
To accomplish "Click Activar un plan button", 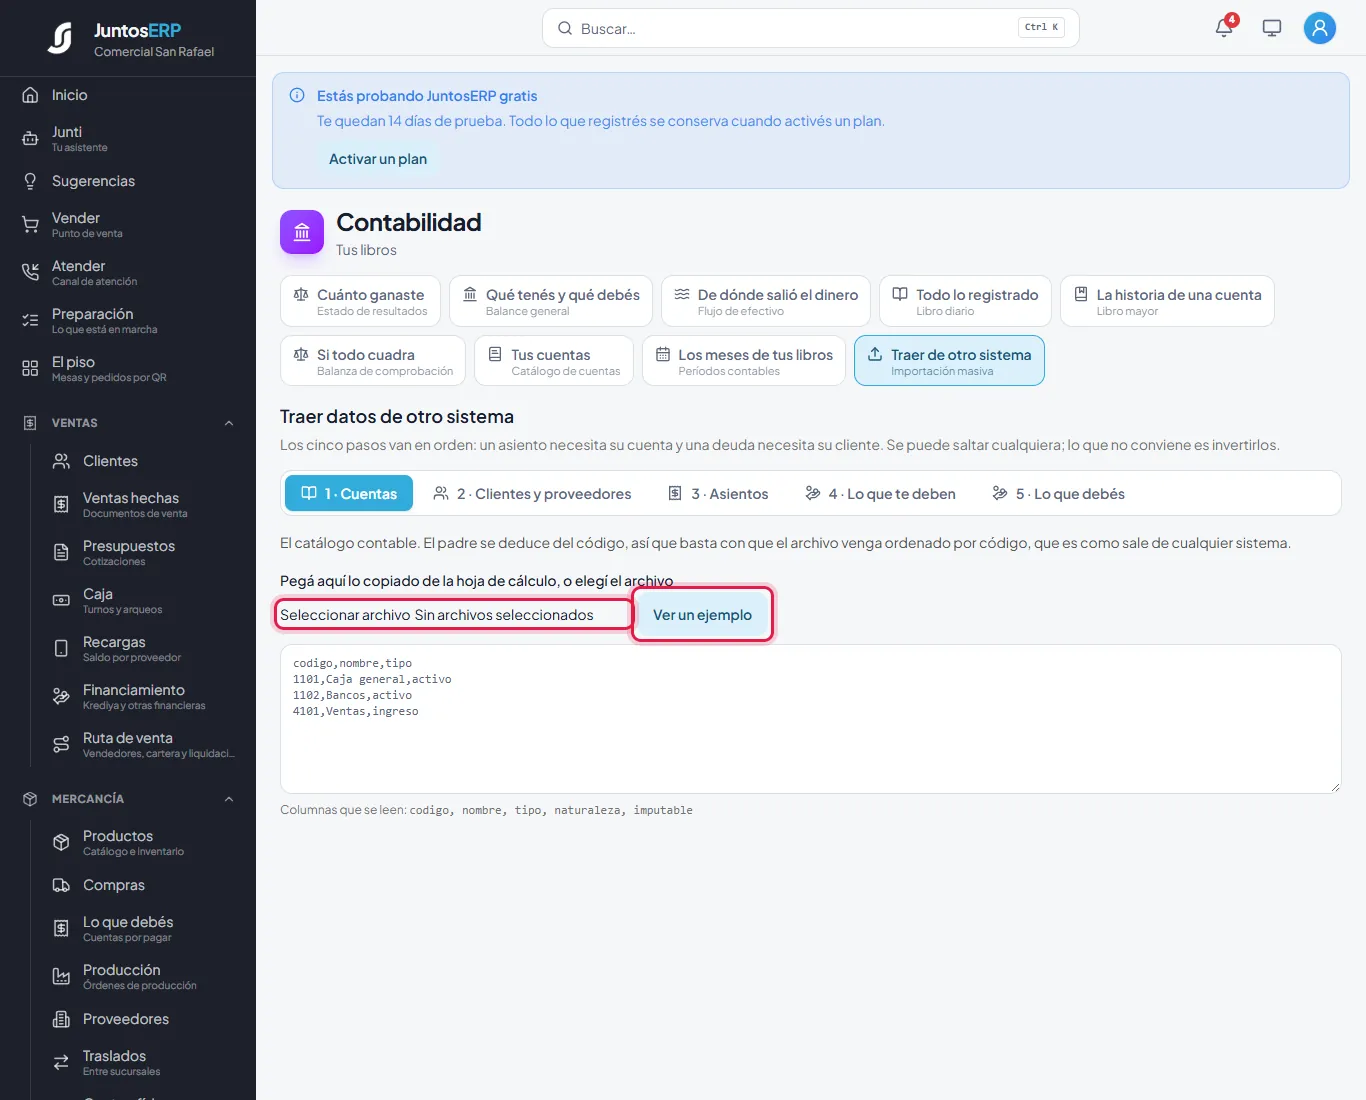I will coord(378,159).
